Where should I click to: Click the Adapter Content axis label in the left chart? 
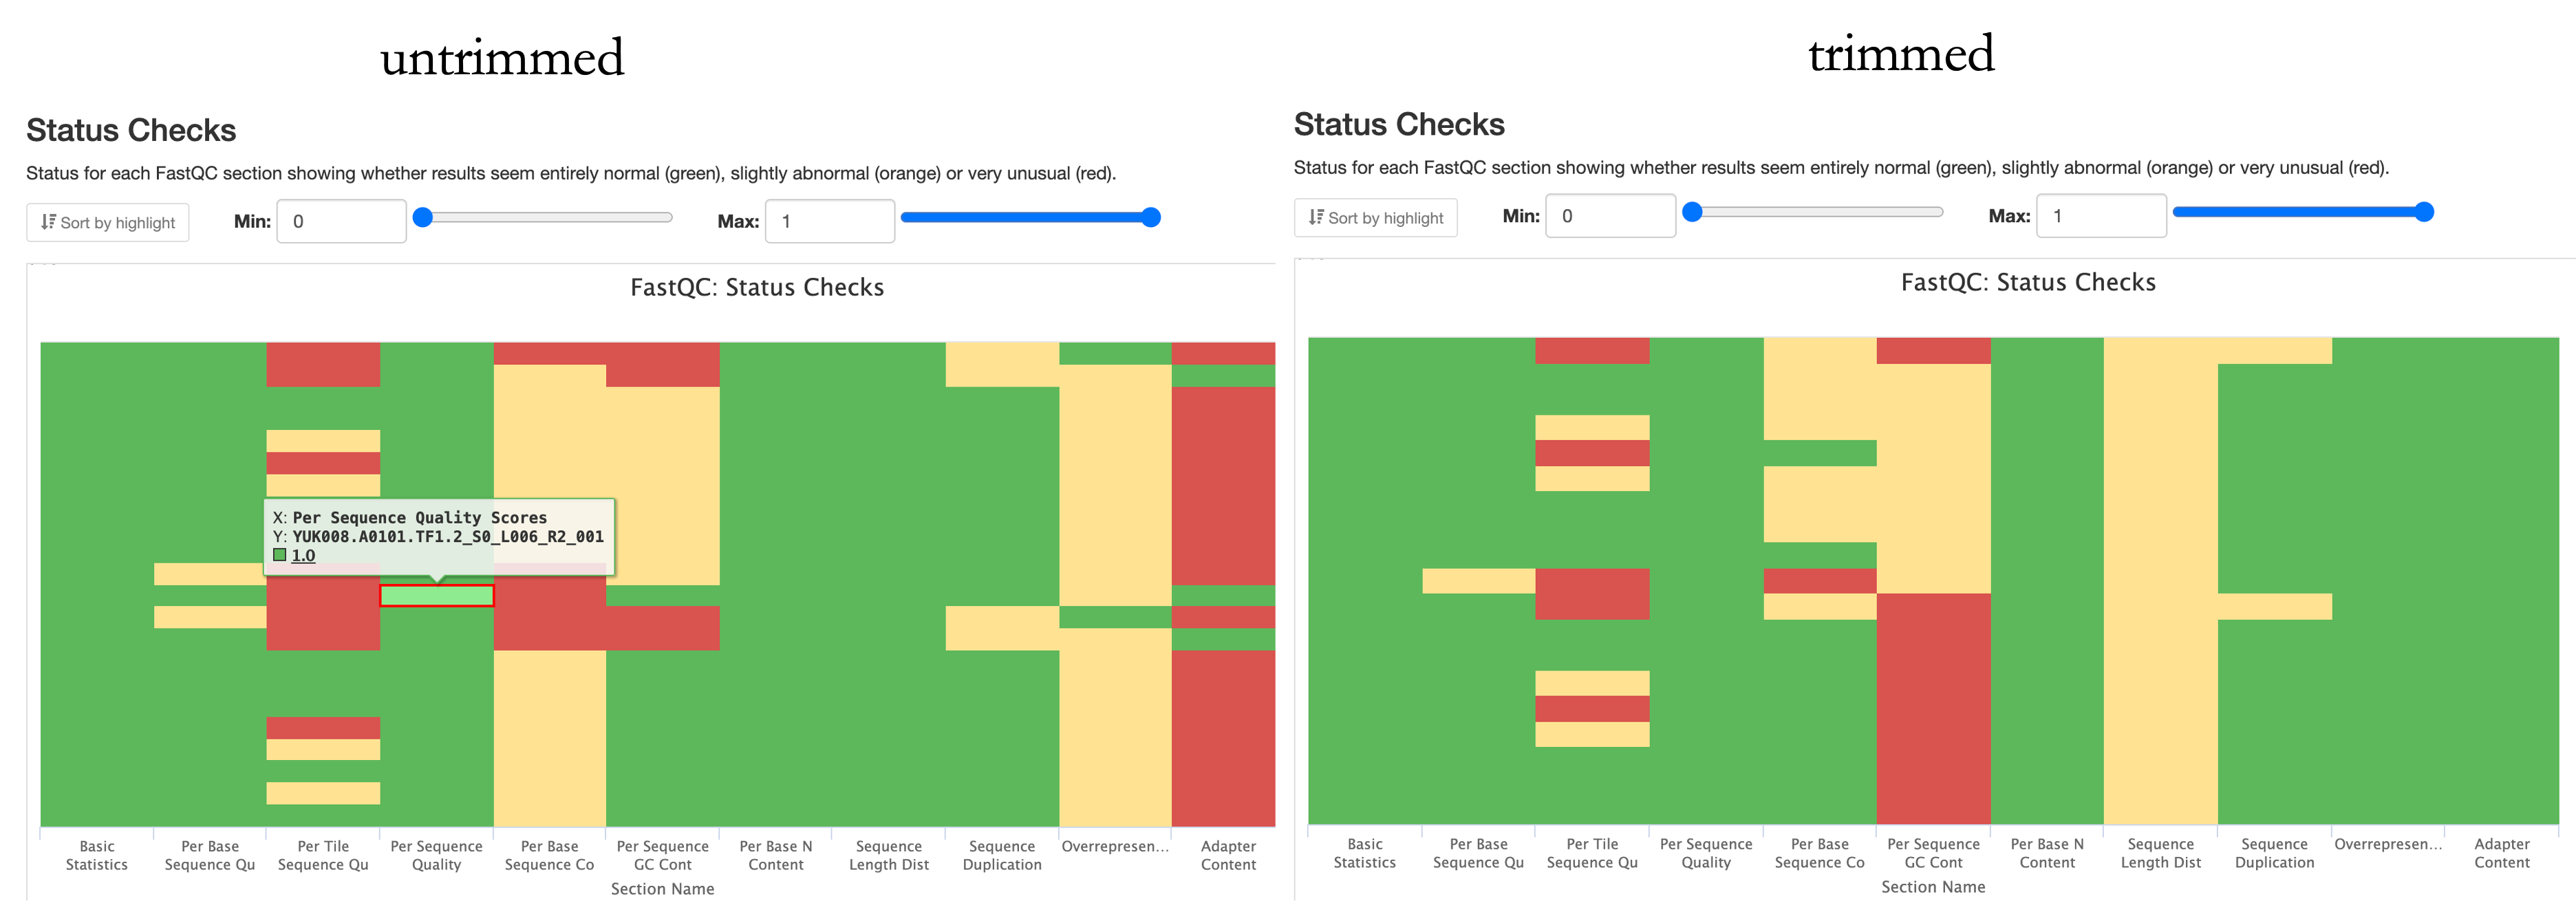click(1228, 855)
